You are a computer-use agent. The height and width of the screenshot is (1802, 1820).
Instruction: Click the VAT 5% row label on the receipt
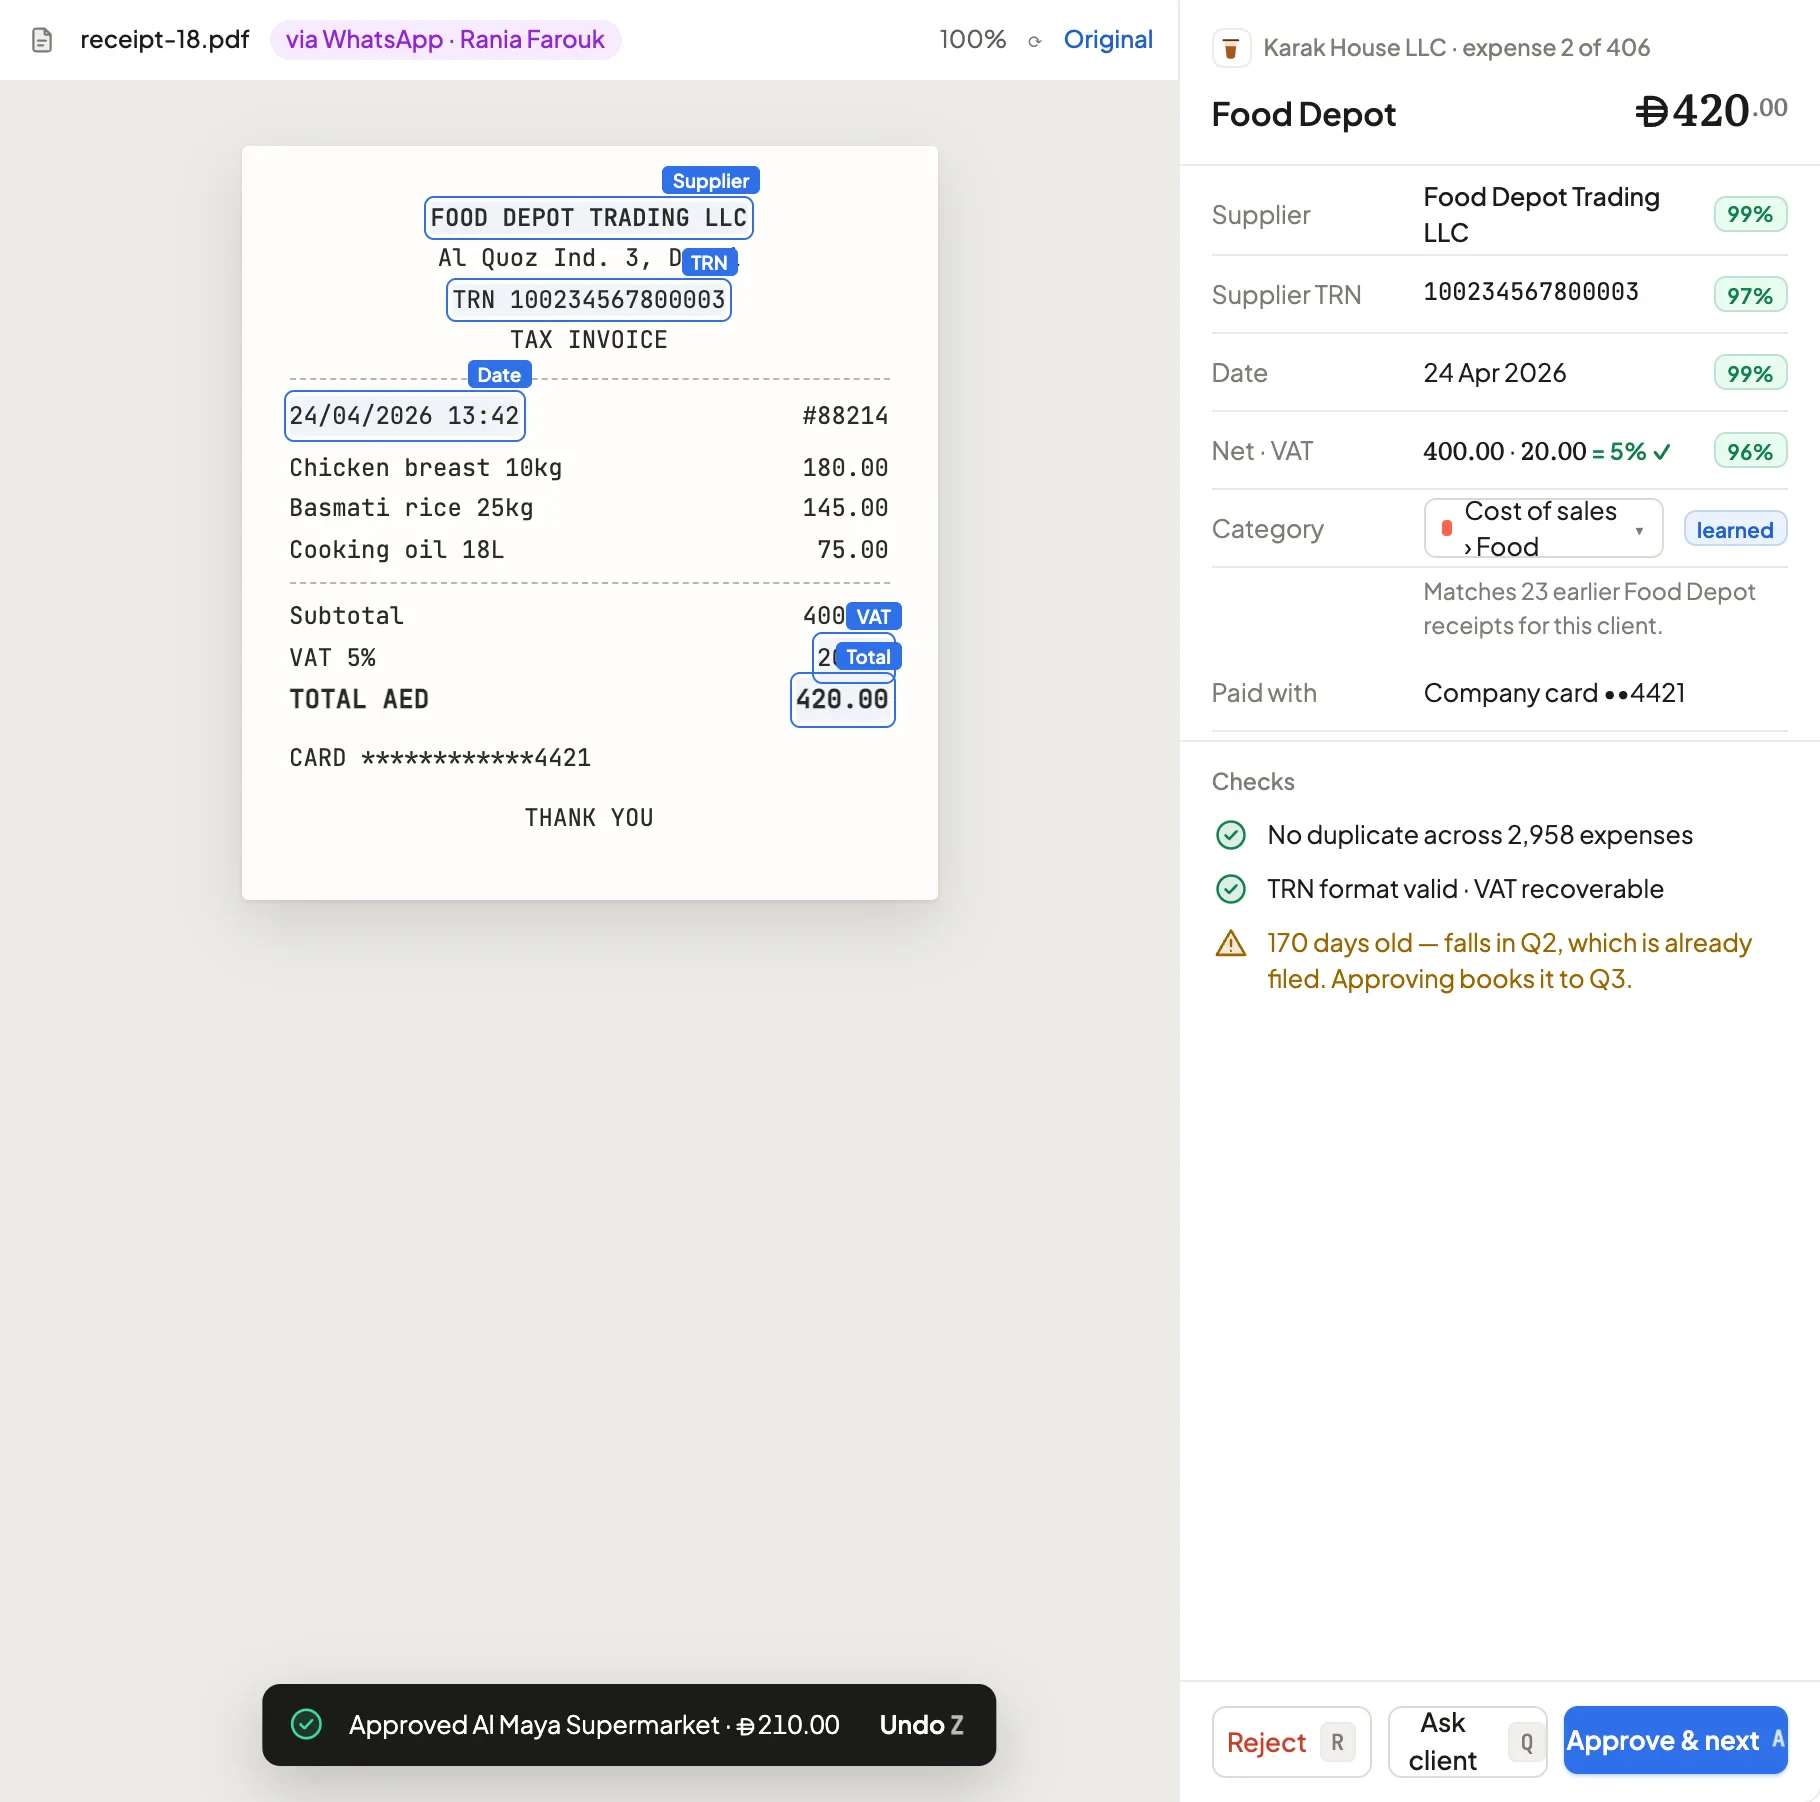(x=332, y=658)
